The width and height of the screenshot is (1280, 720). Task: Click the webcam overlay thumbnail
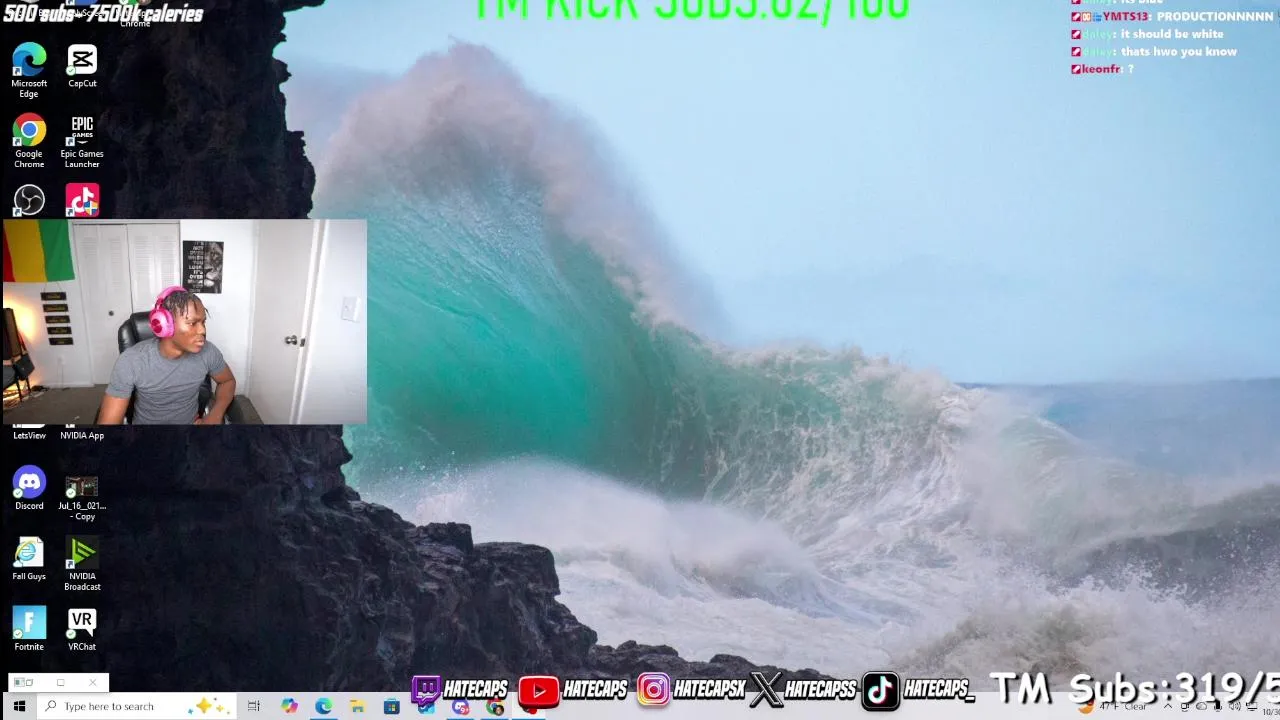(x=184, y=322)
